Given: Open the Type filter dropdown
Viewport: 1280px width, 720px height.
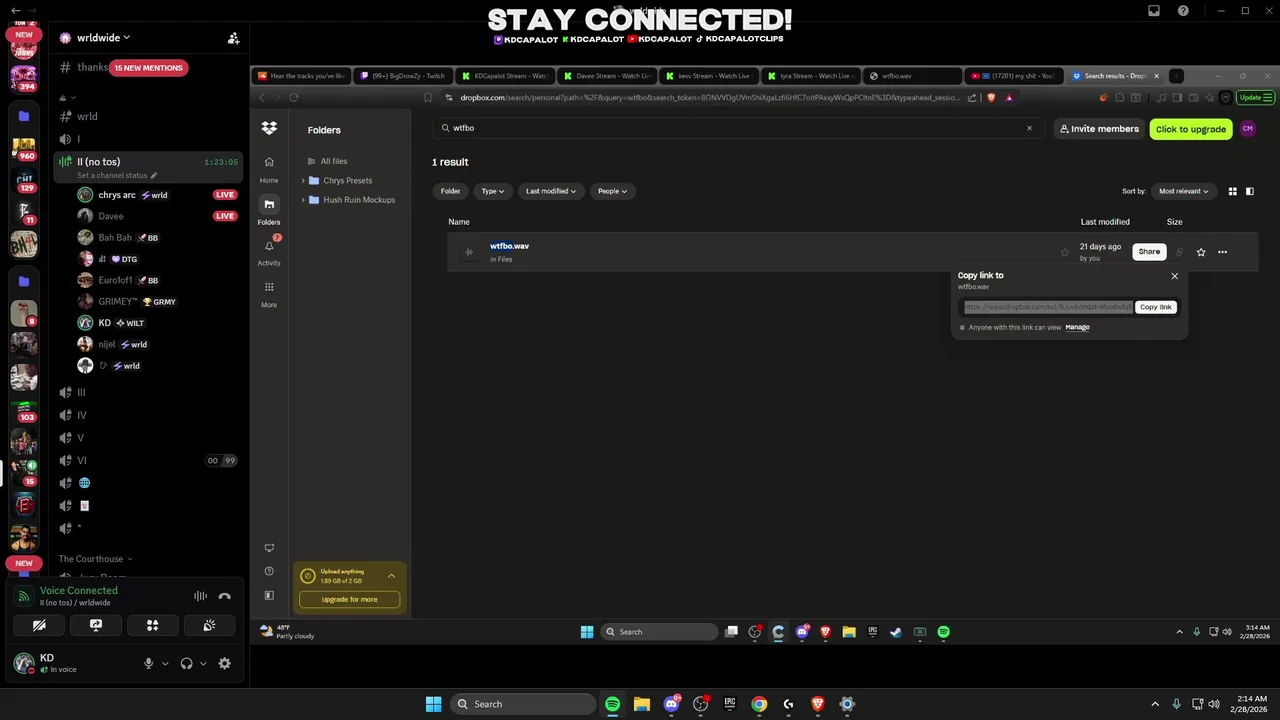Looking at the screenshot, I should tap(492, 191).
